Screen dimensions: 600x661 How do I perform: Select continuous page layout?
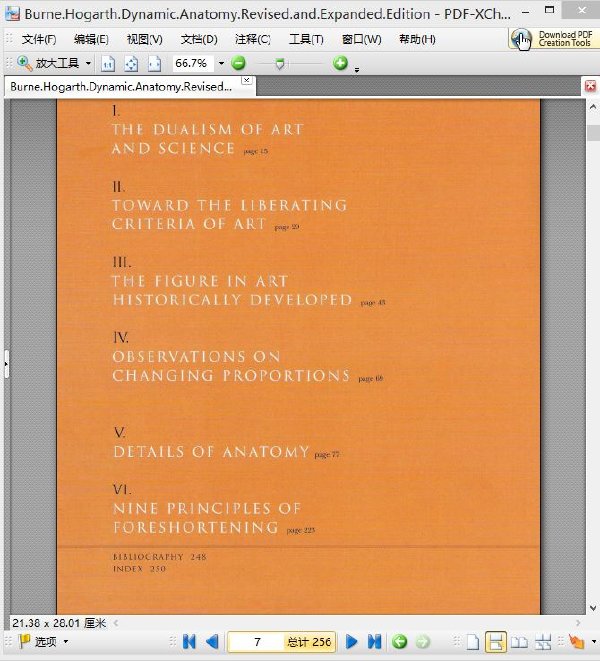tap(495, 642)
